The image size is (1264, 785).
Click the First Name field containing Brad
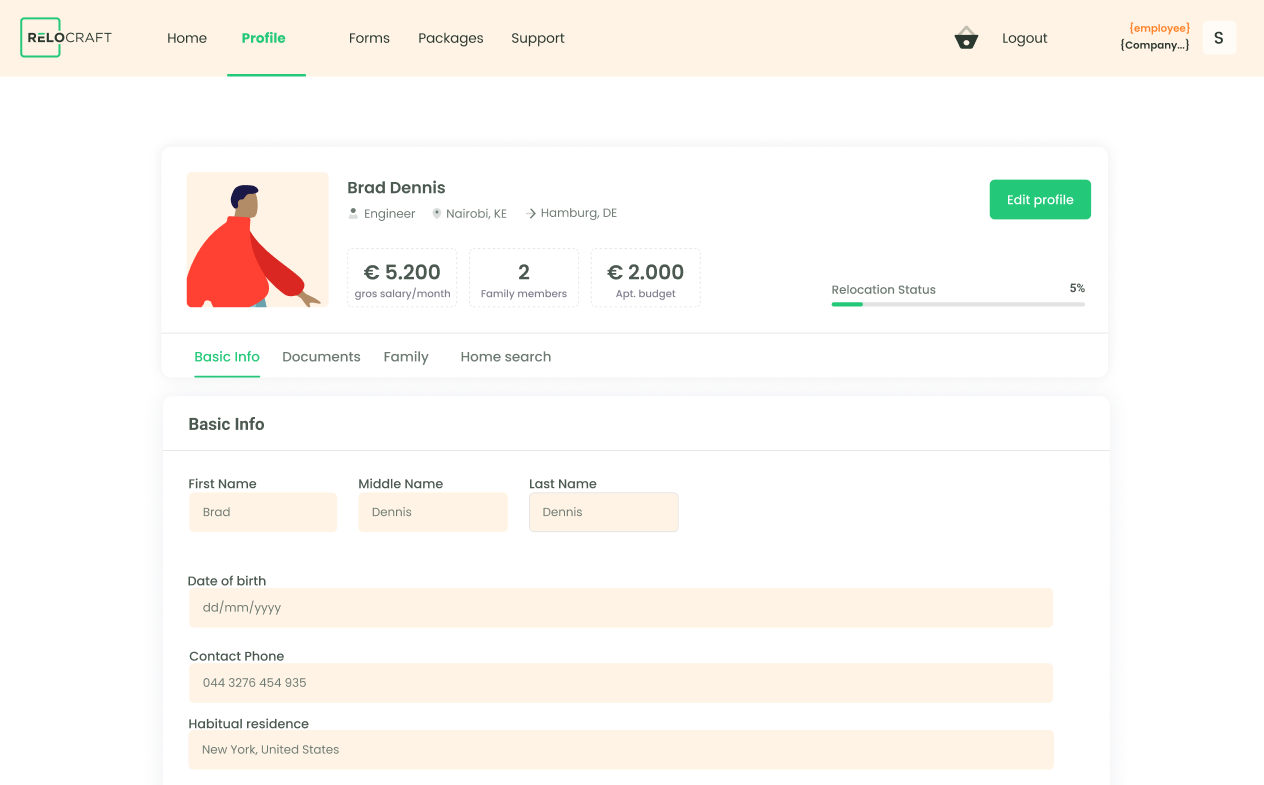263,512
